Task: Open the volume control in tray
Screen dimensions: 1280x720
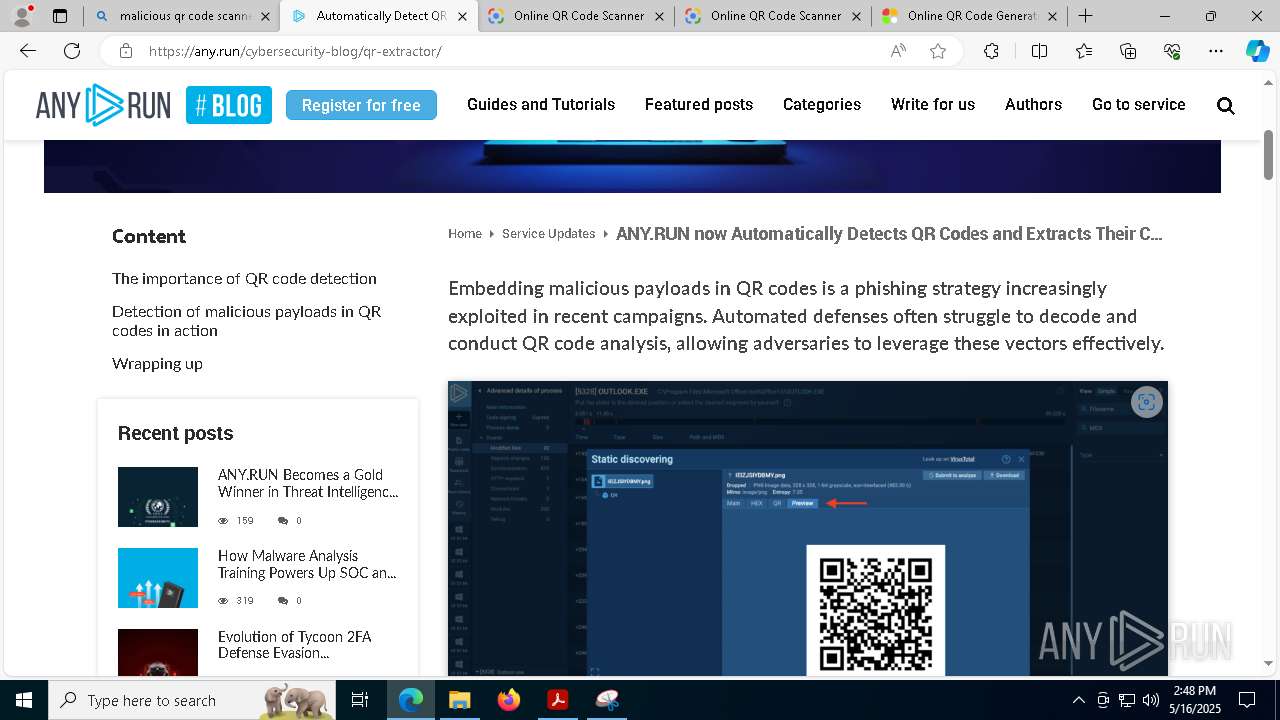Action: pos(1150,700)
